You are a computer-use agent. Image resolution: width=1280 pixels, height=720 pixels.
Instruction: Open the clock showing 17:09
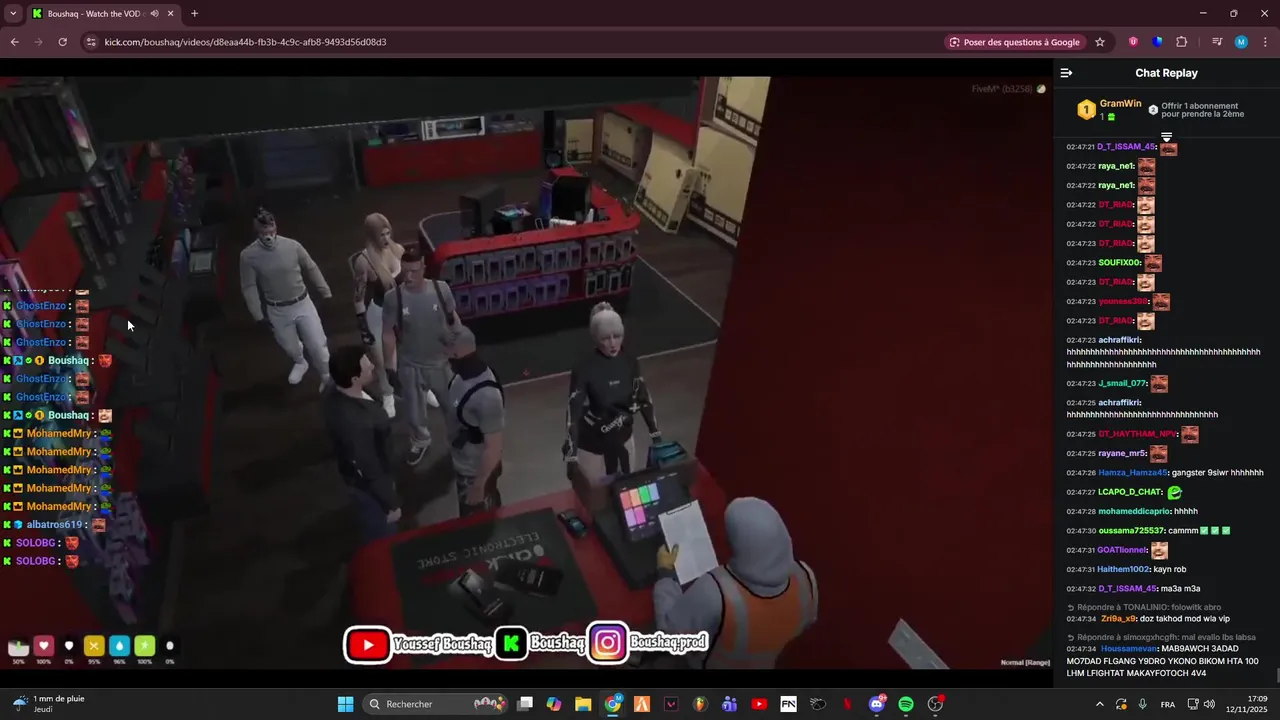(x=1249, y=704)
